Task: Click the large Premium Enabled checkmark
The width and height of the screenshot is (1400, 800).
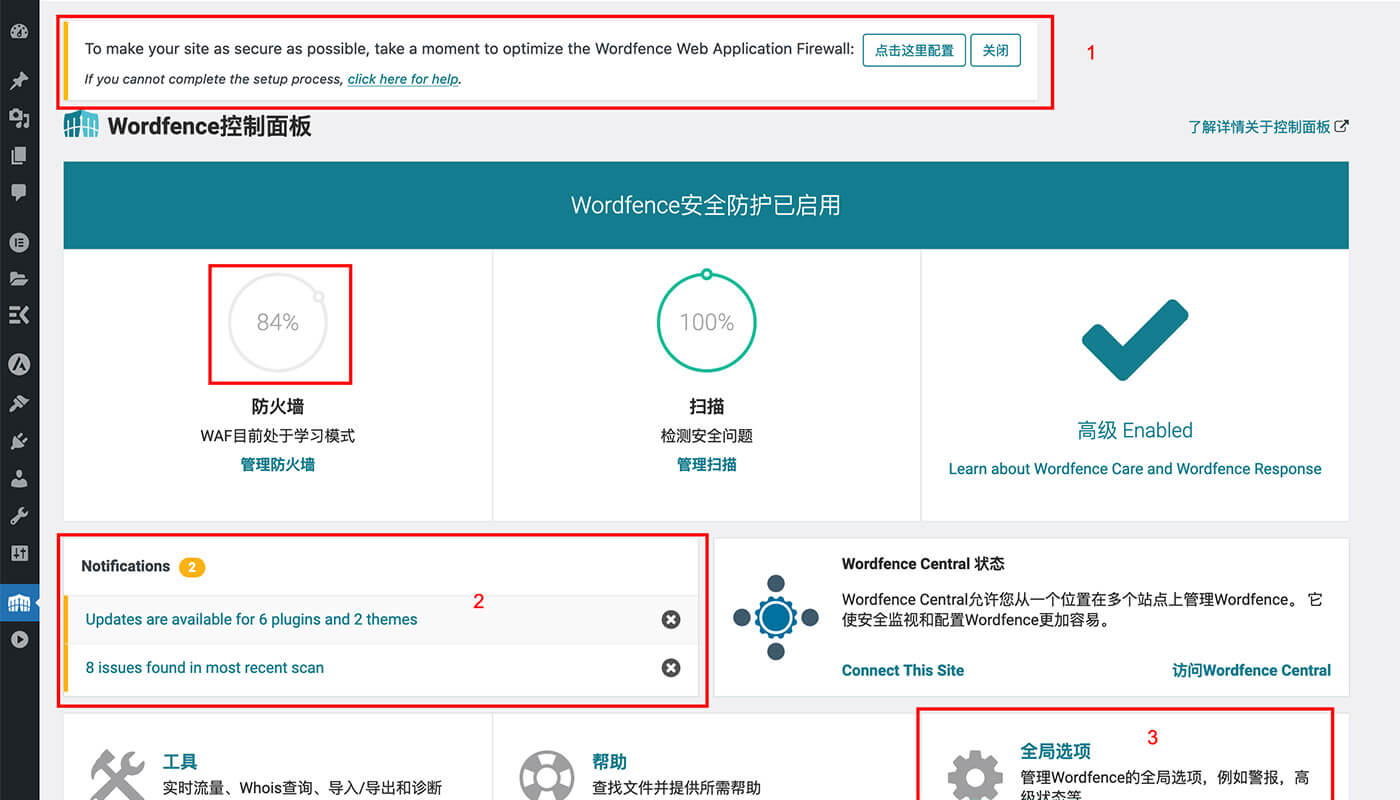Action: coord(1135,339)
